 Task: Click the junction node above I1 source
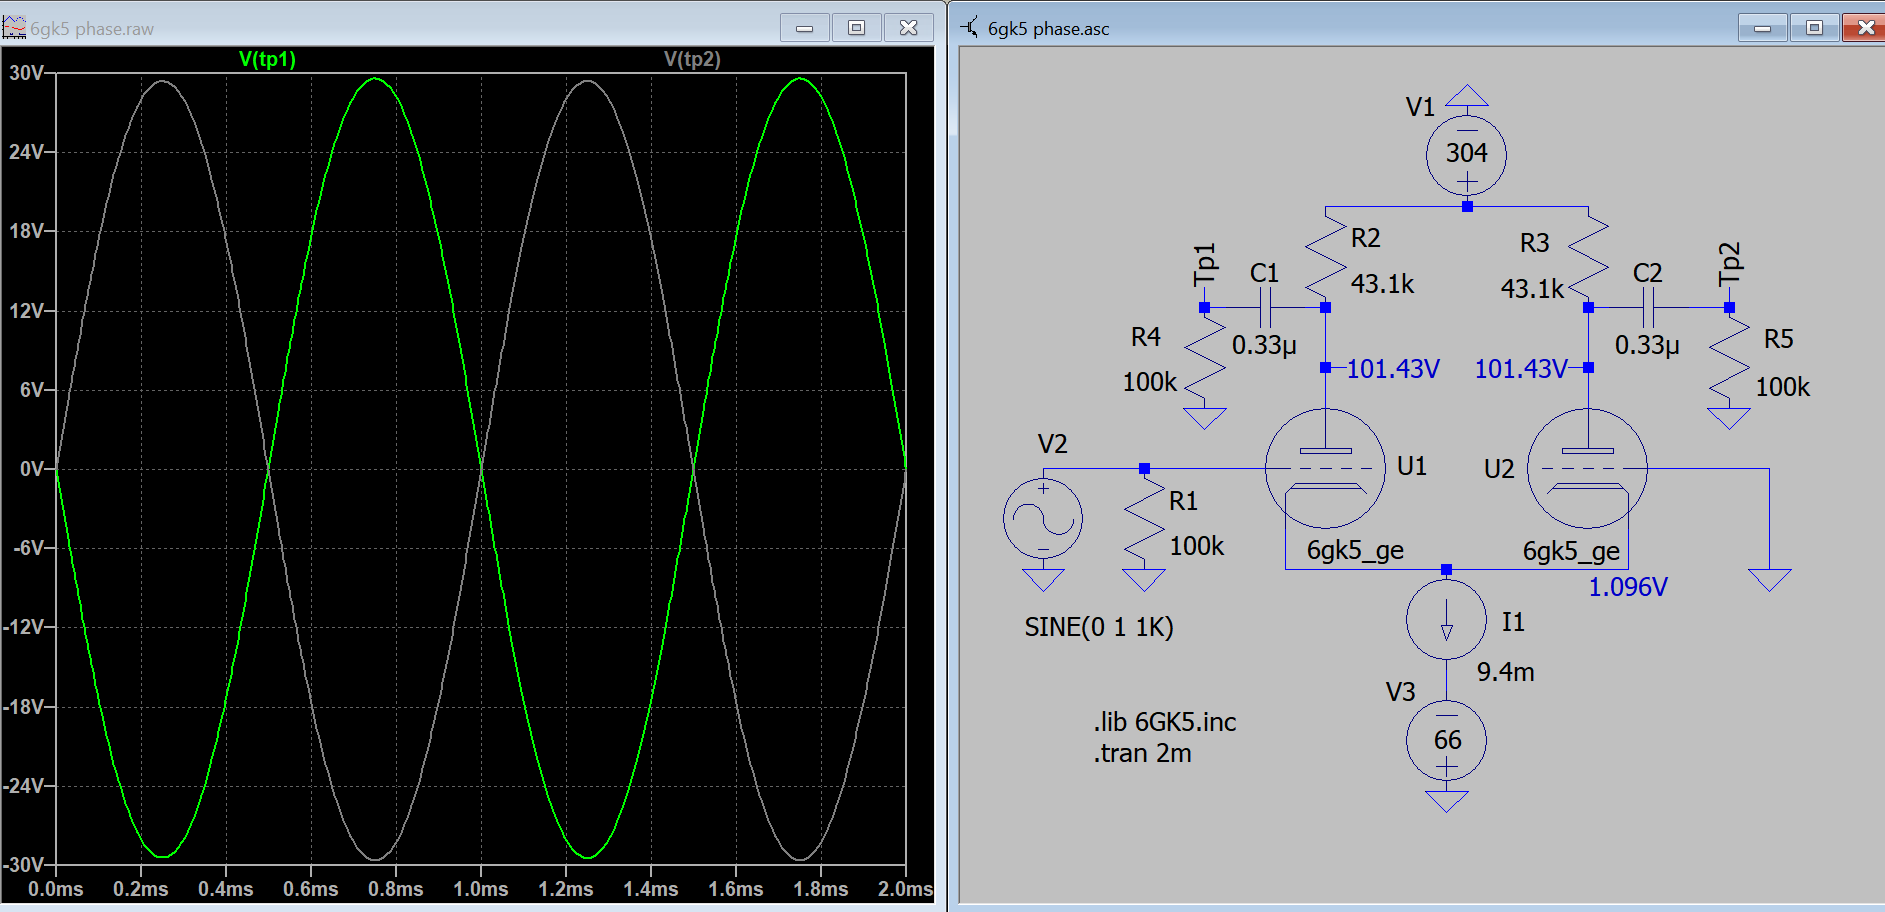(x=1446, y=569)
